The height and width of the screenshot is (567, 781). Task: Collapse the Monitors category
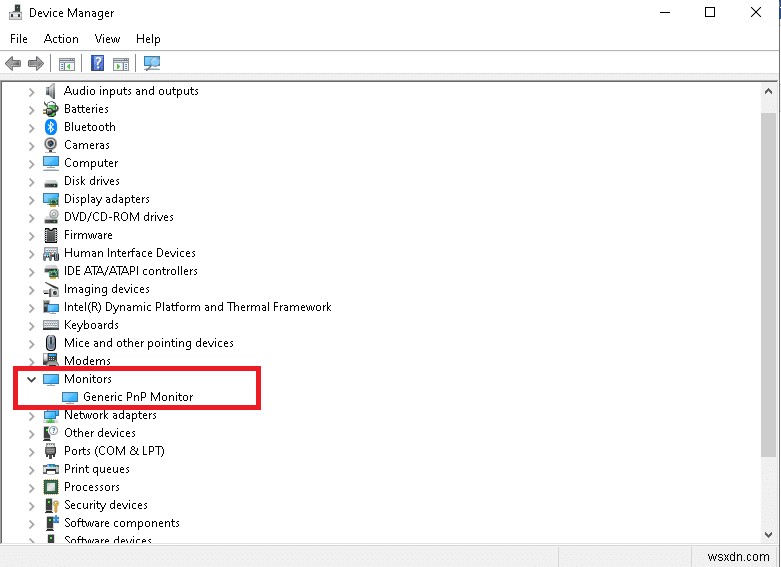(x=31, y=379)
